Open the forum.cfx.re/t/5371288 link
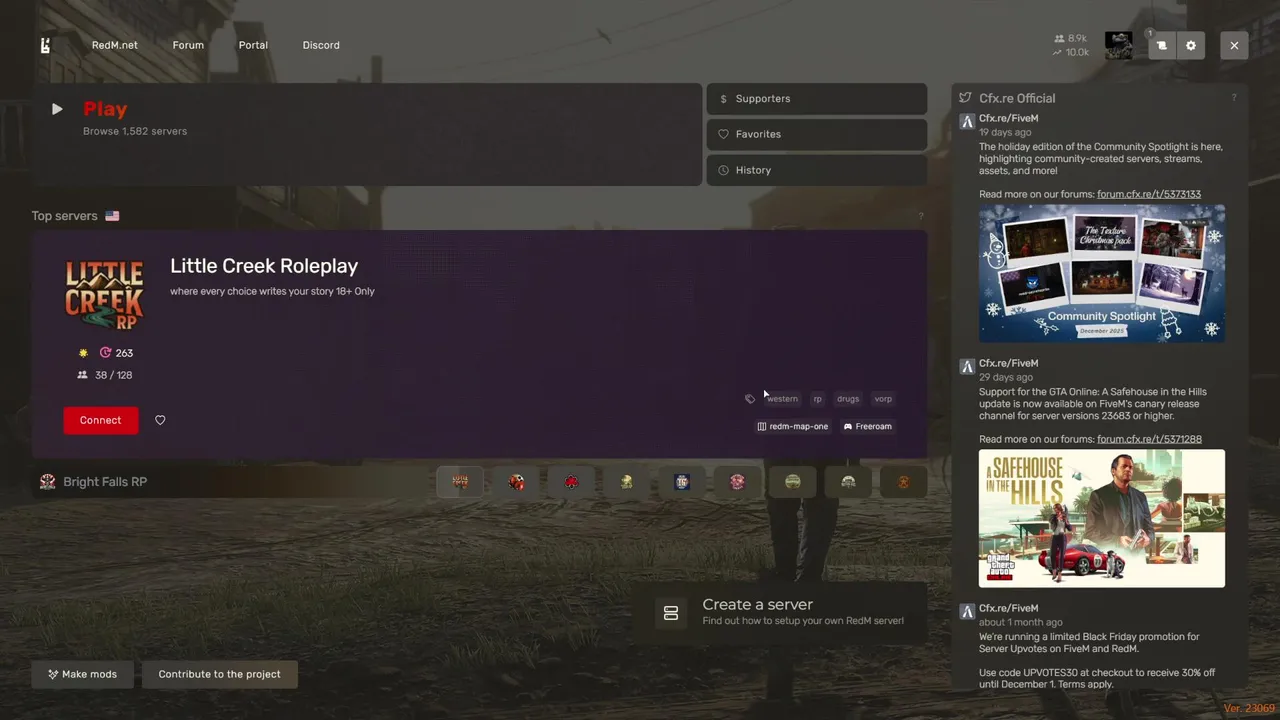Viewport: 1280px width, 720px height. [1149, 439]
